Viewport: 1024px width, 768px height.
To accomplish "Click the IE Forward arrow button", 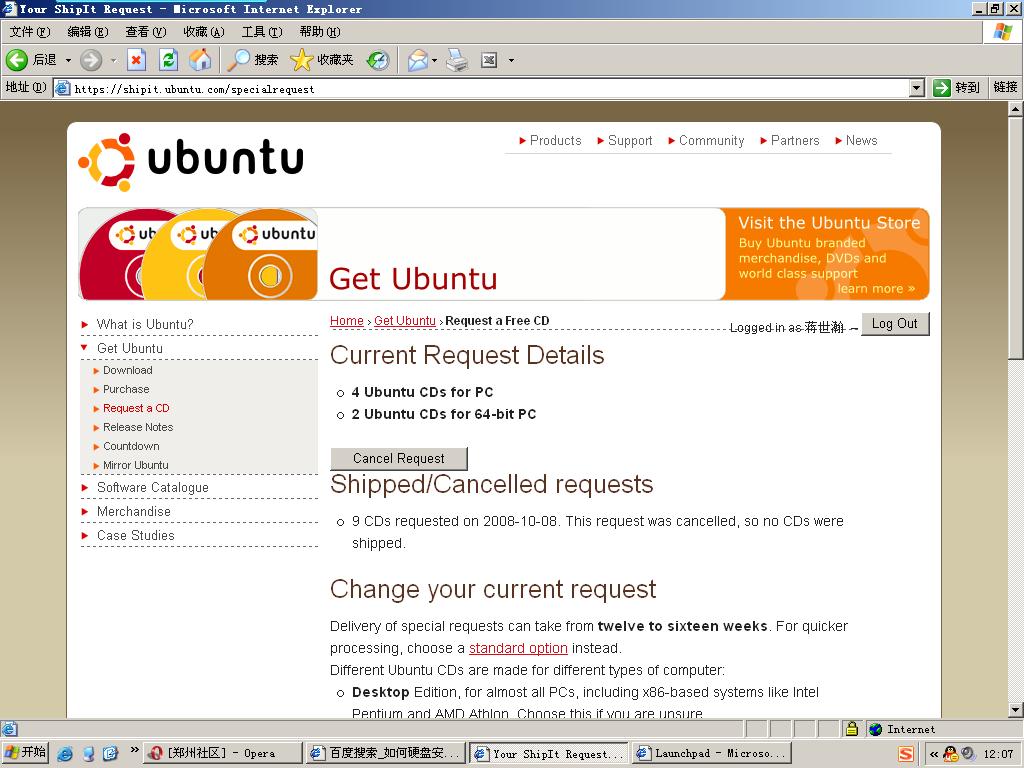I will [x=91, y=60].
